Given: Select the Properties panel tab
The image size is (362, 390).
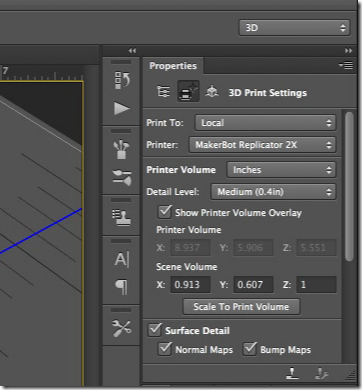Looking at the screenshot, I should (x=173, y=66).
